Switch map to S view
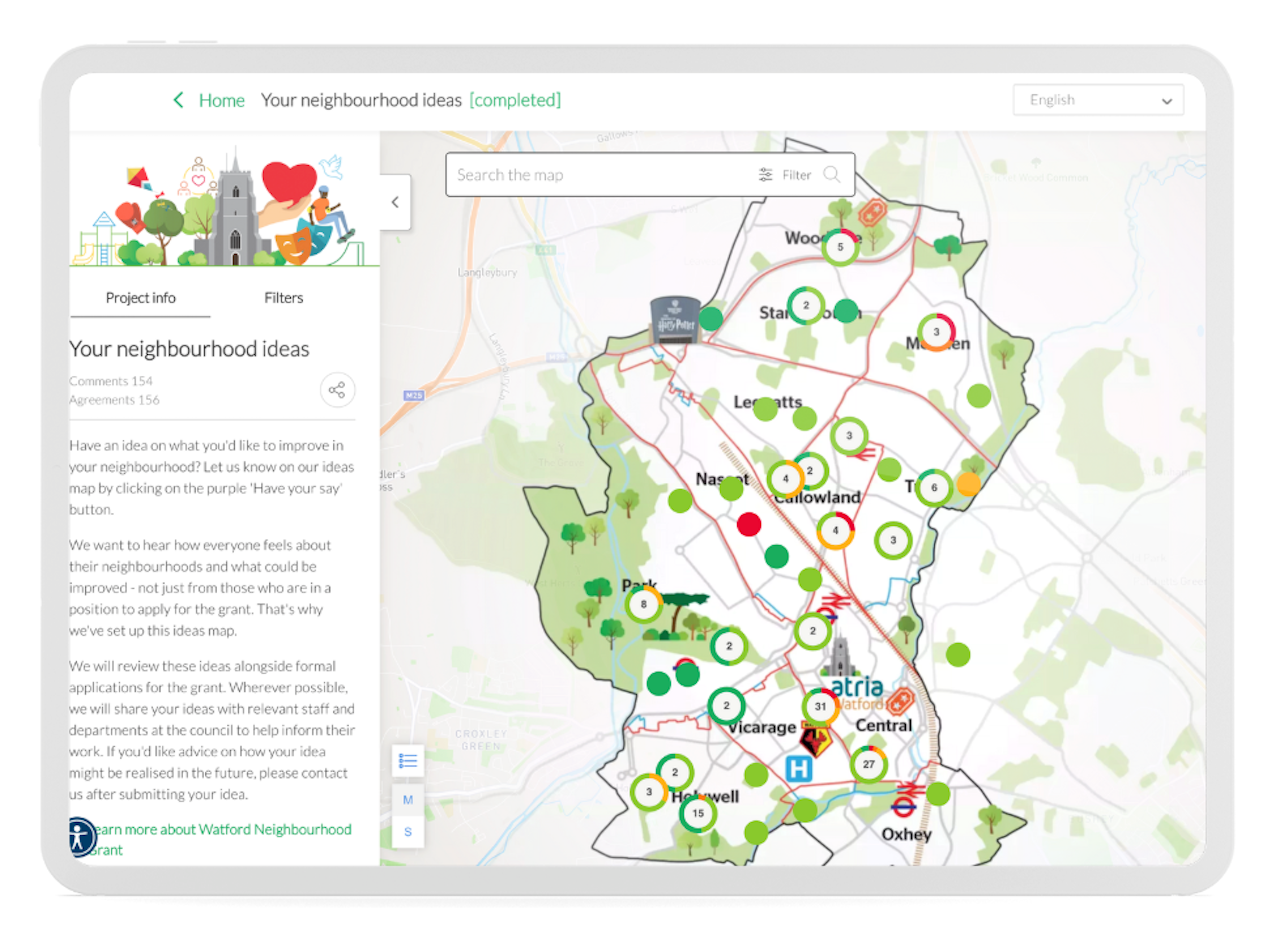 click(x=408, y=832)
